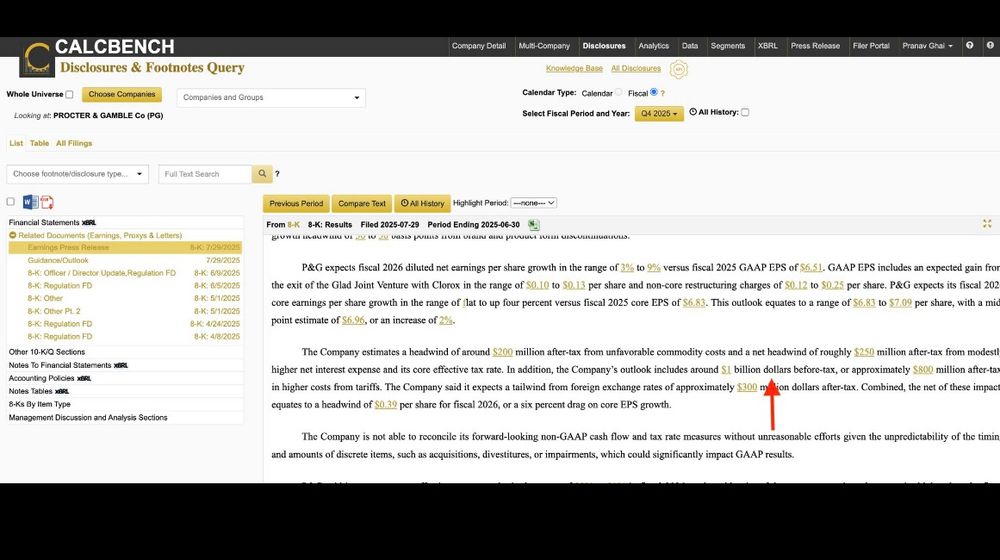Click the full text search magnifier button
The height and width of the screenshot is (560, 1000).
pyautogui.click(x=261, y=173)
